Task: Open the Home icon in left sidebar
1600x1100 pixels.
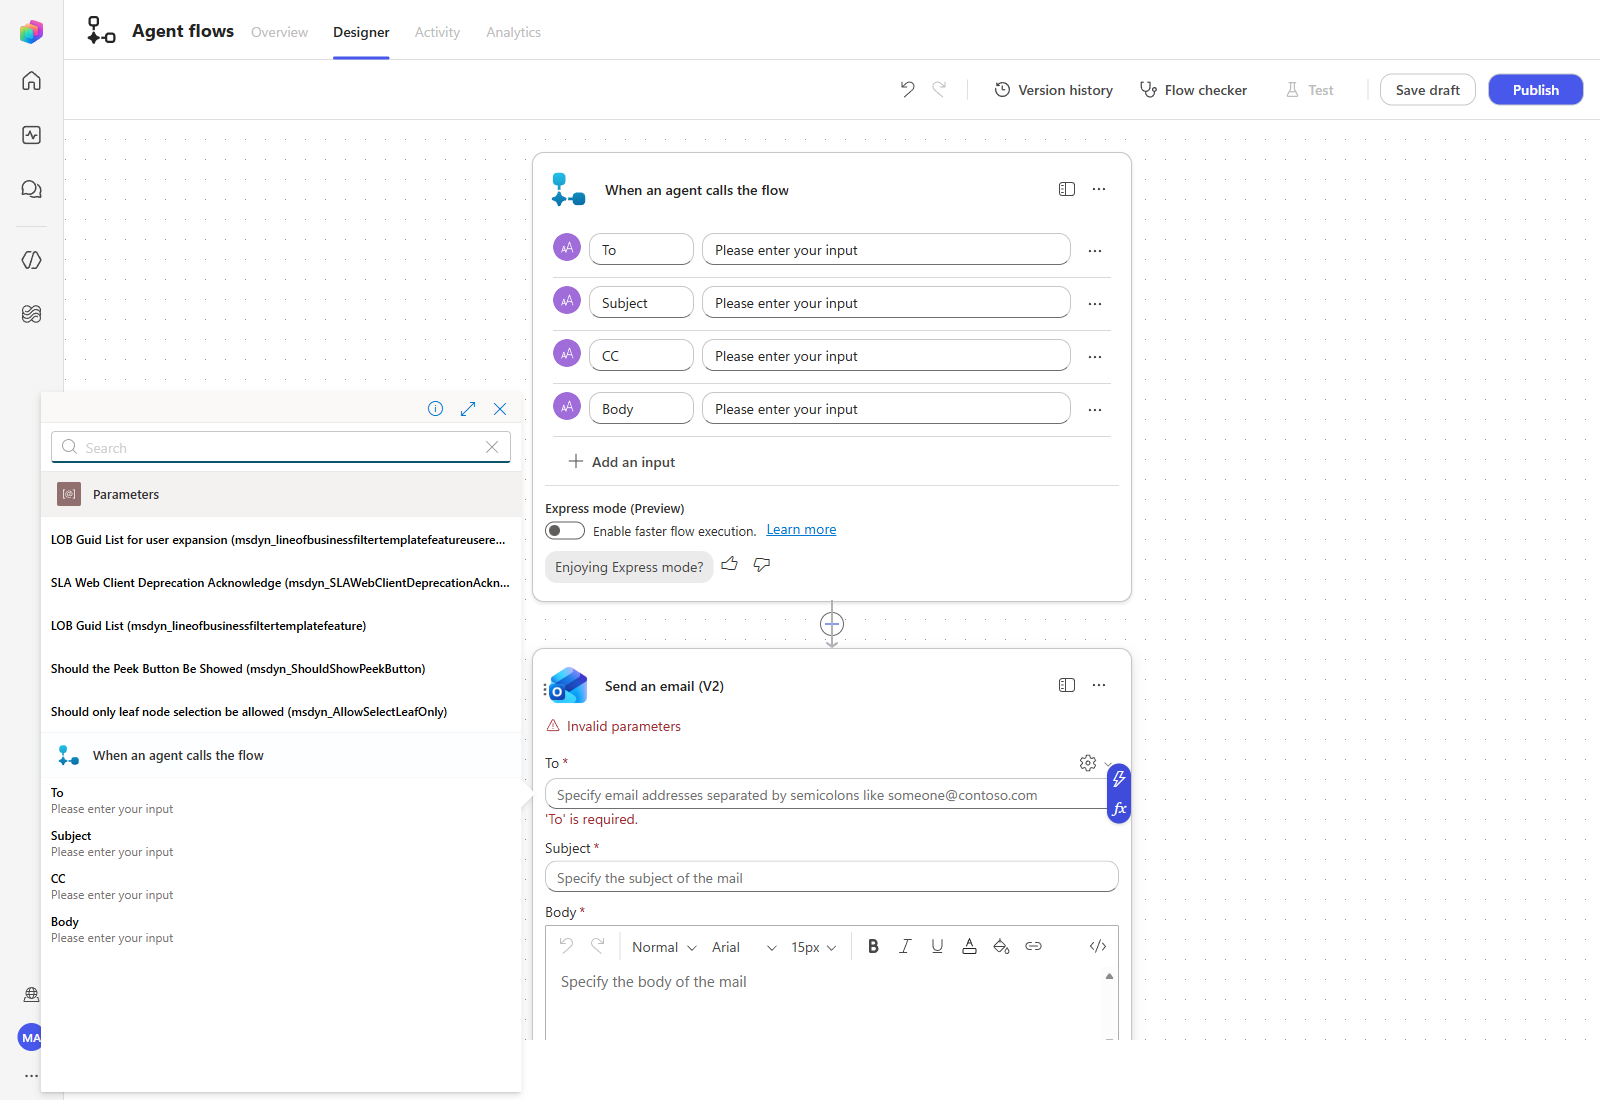Action: pyautogui.click(x=31, y=81)
